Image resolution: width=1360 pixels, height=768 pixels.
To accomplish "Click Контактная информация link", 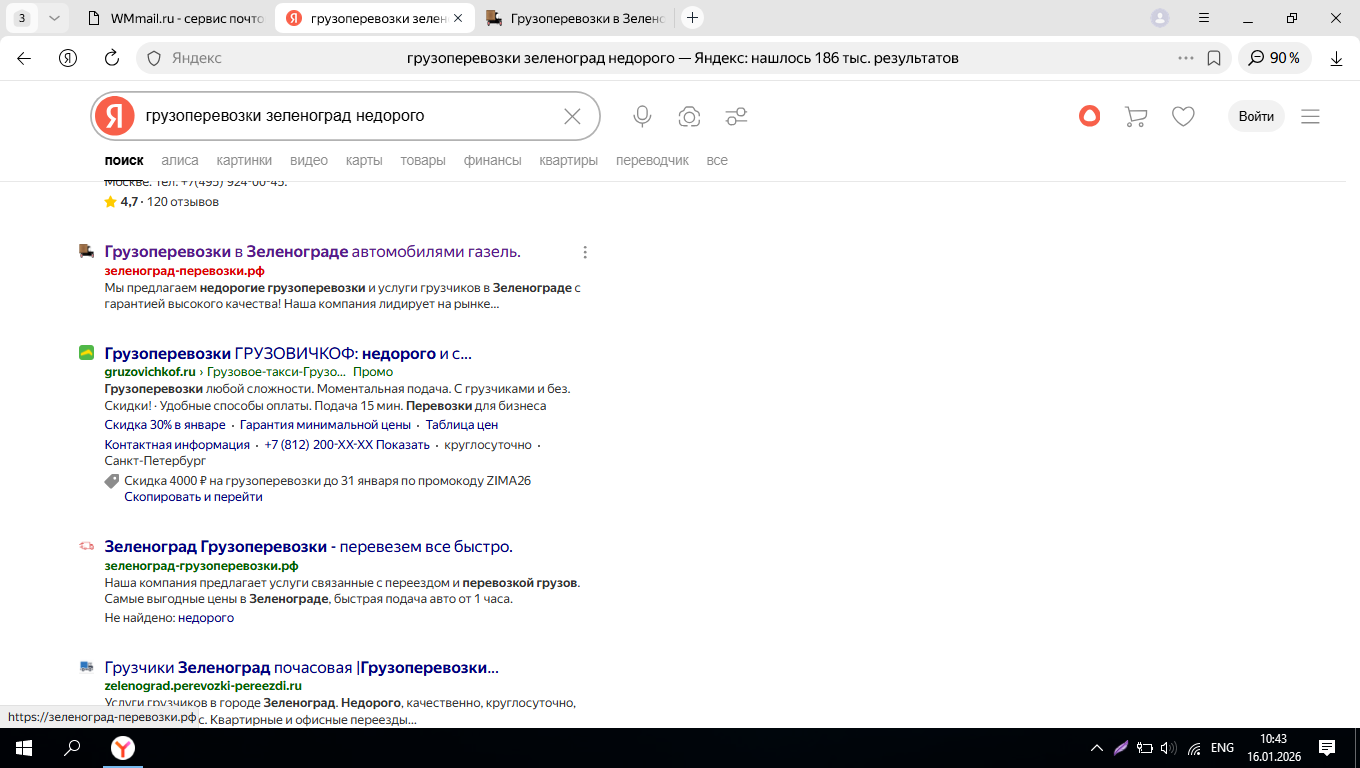I will point(177,445).
